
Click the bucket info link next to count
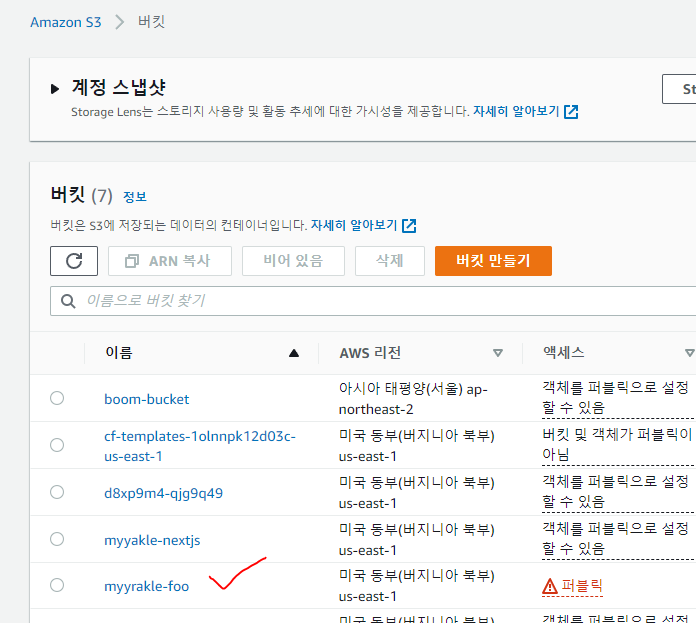(x=134, y=197)
